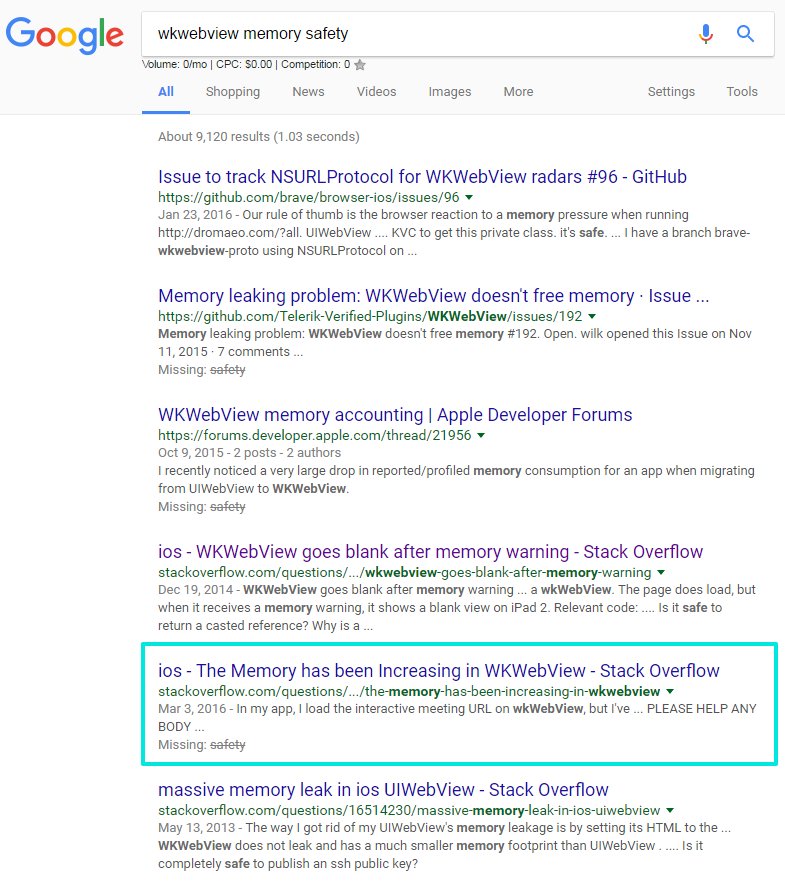Select the All results tab
785x887 pixels.
[166, 92]
